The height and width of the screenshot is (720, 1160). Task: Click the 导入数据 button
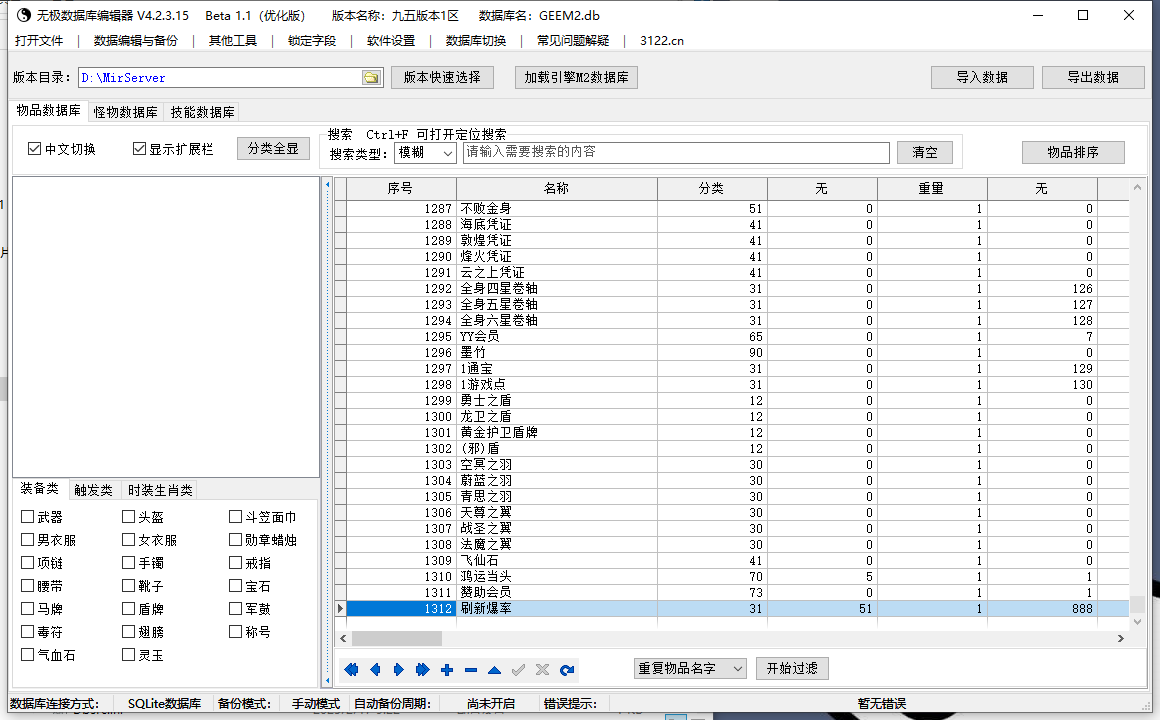click(x=982, y=77)
